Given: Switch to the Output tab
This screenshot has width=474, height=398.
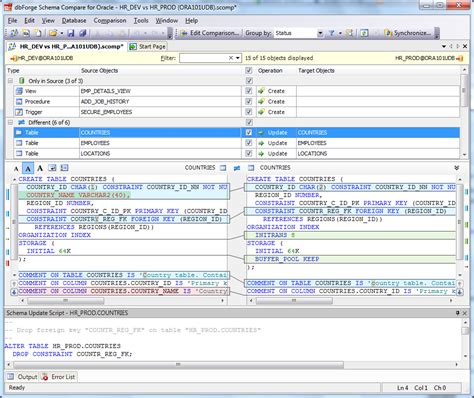Looking at the screenshot, I should 23,377.
